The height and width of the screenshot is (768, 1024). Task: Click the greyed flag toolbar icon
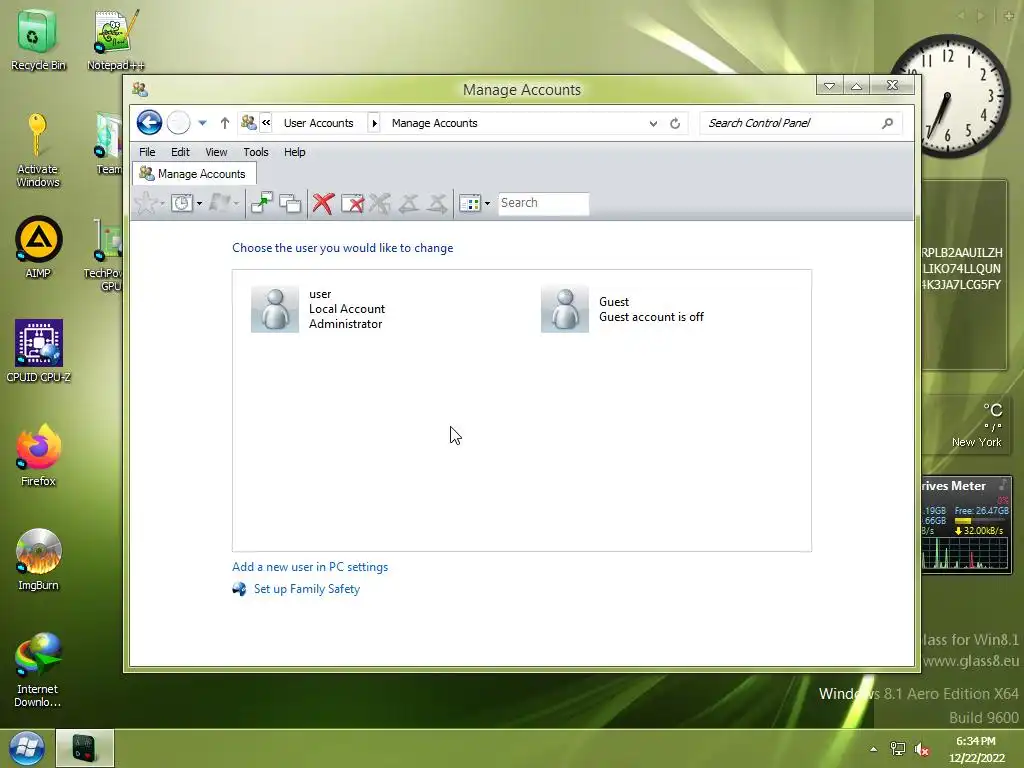(x=219, y=203)
